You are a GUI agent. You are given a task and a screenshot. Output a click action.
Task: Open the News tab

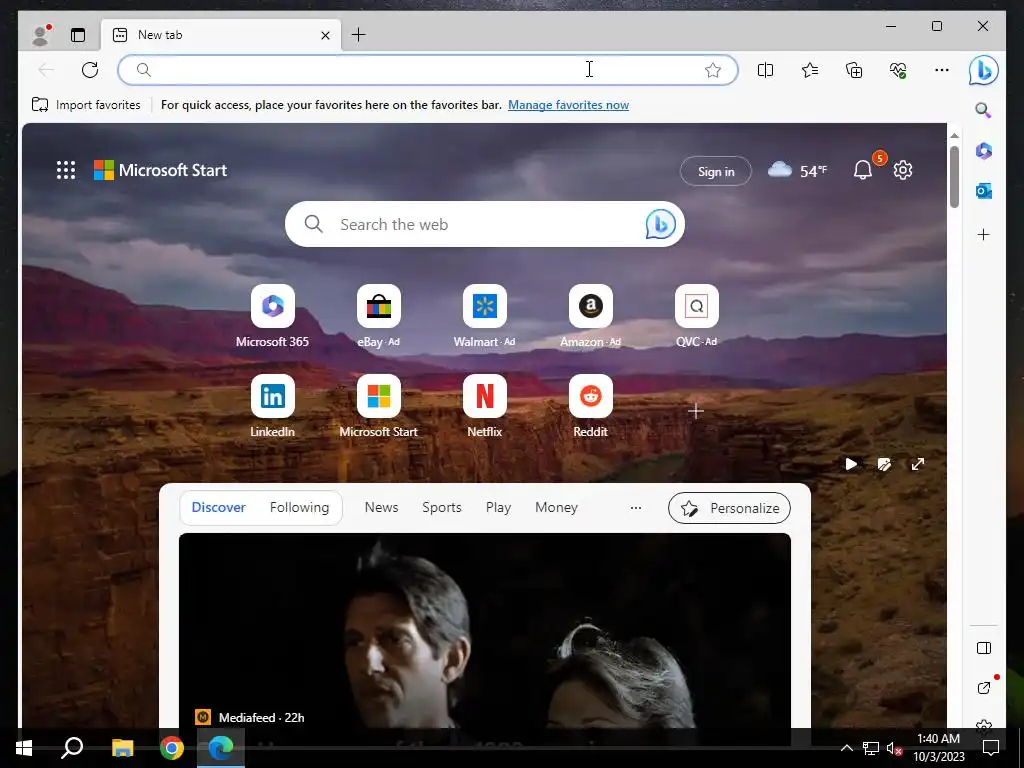coord(381,507)
